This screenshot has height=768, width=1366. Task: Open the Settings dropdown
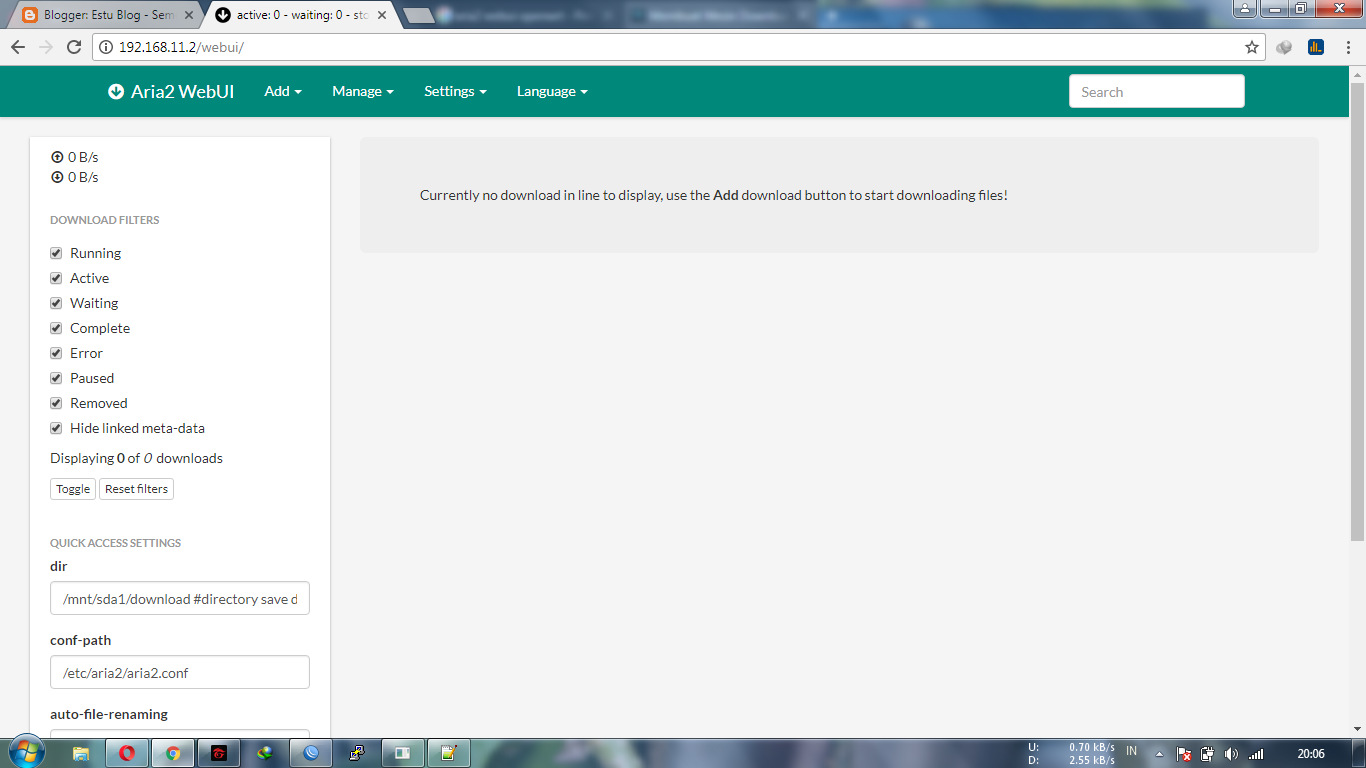coord(455,91)
